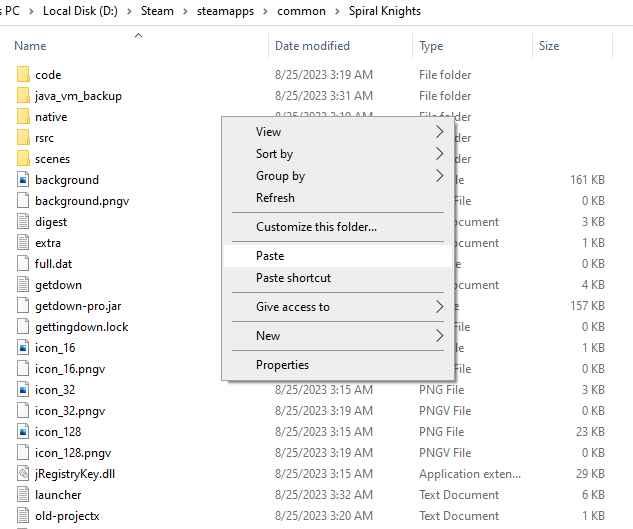
Task: Select the java_vm_backup folder icon
Action: pyautogui.click(x=24, y=96)
